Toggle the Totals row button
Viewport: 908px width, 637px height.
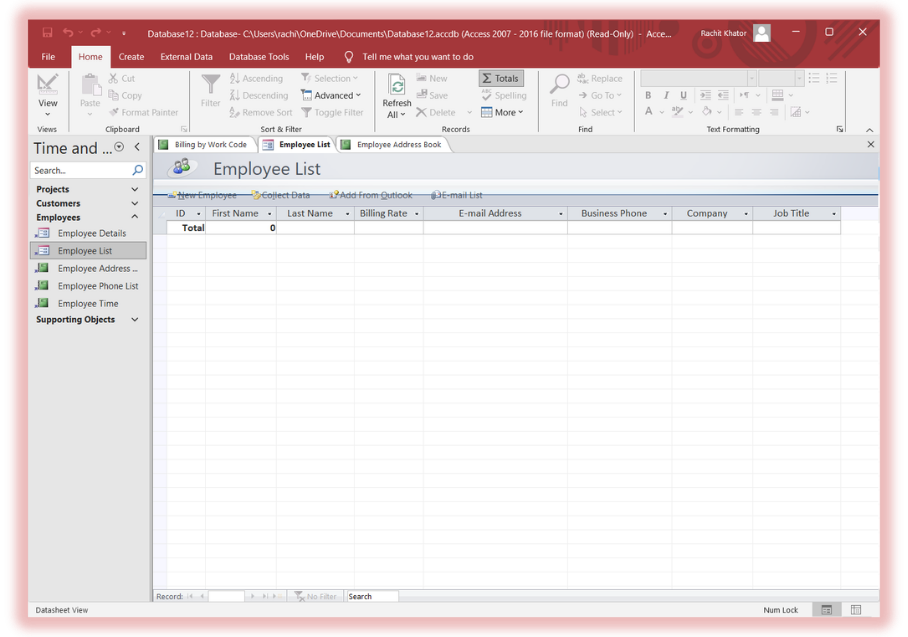[501, 78]
